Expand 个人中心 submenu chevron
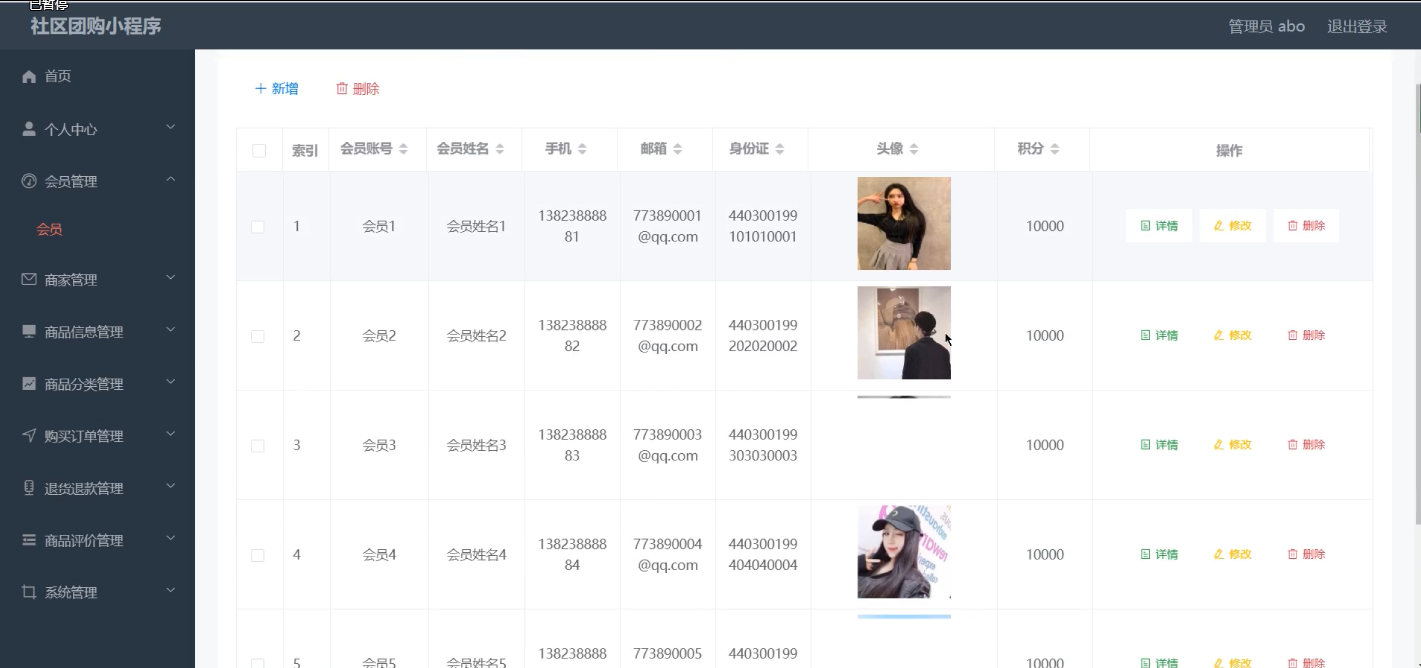This screenshot has height=668, width=1421. pos(170,127)
